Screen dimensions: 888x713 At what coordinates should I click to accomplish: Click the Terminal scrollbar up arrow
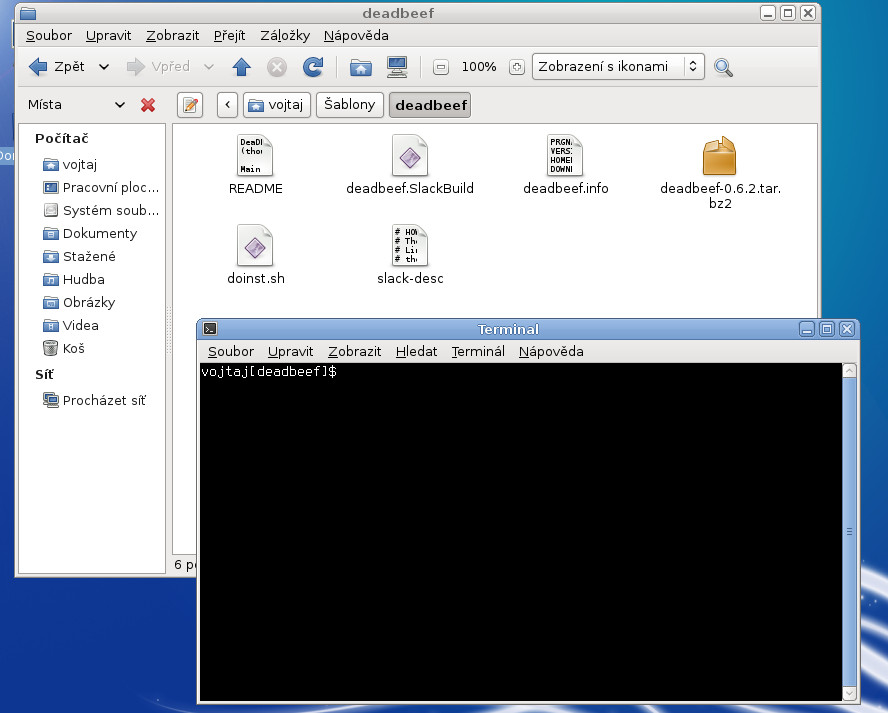tap(849, 371)
